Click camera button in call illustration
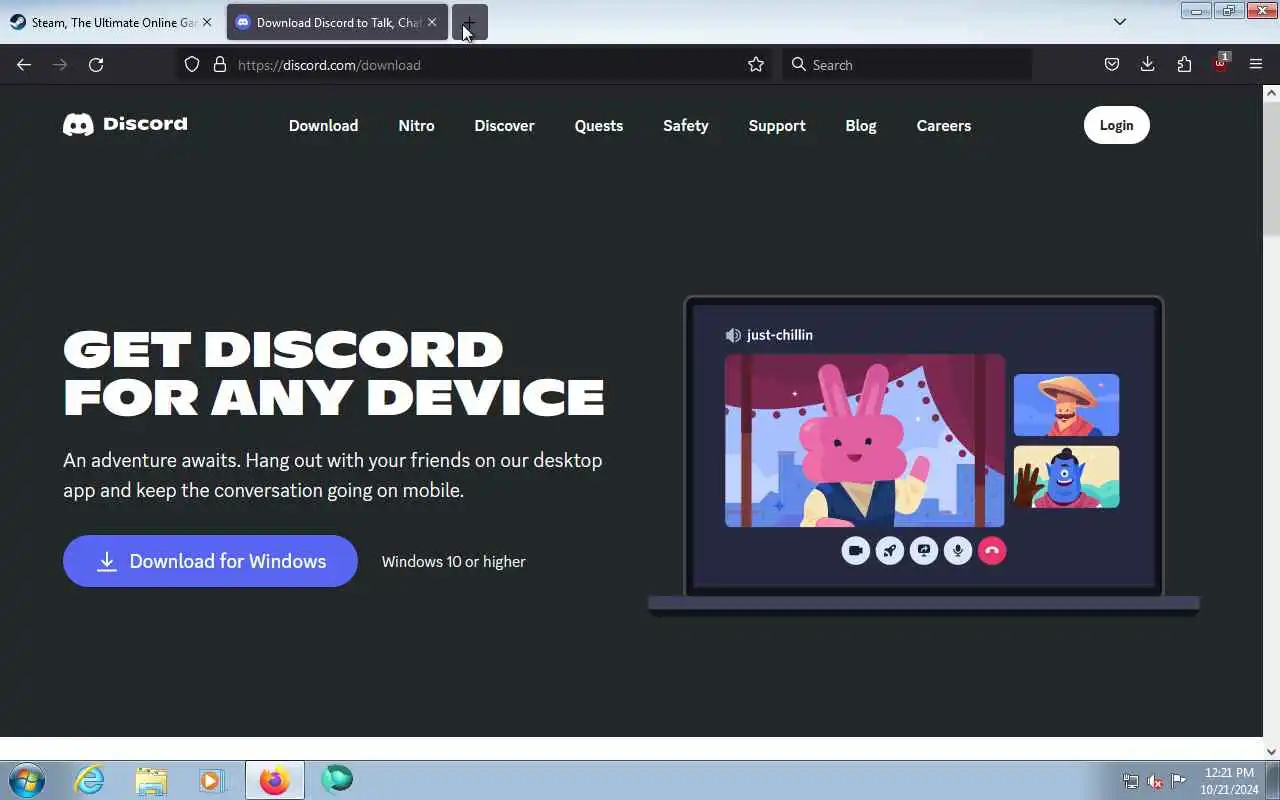Viewport: 1280px width, 800px height. coord(856,550)
